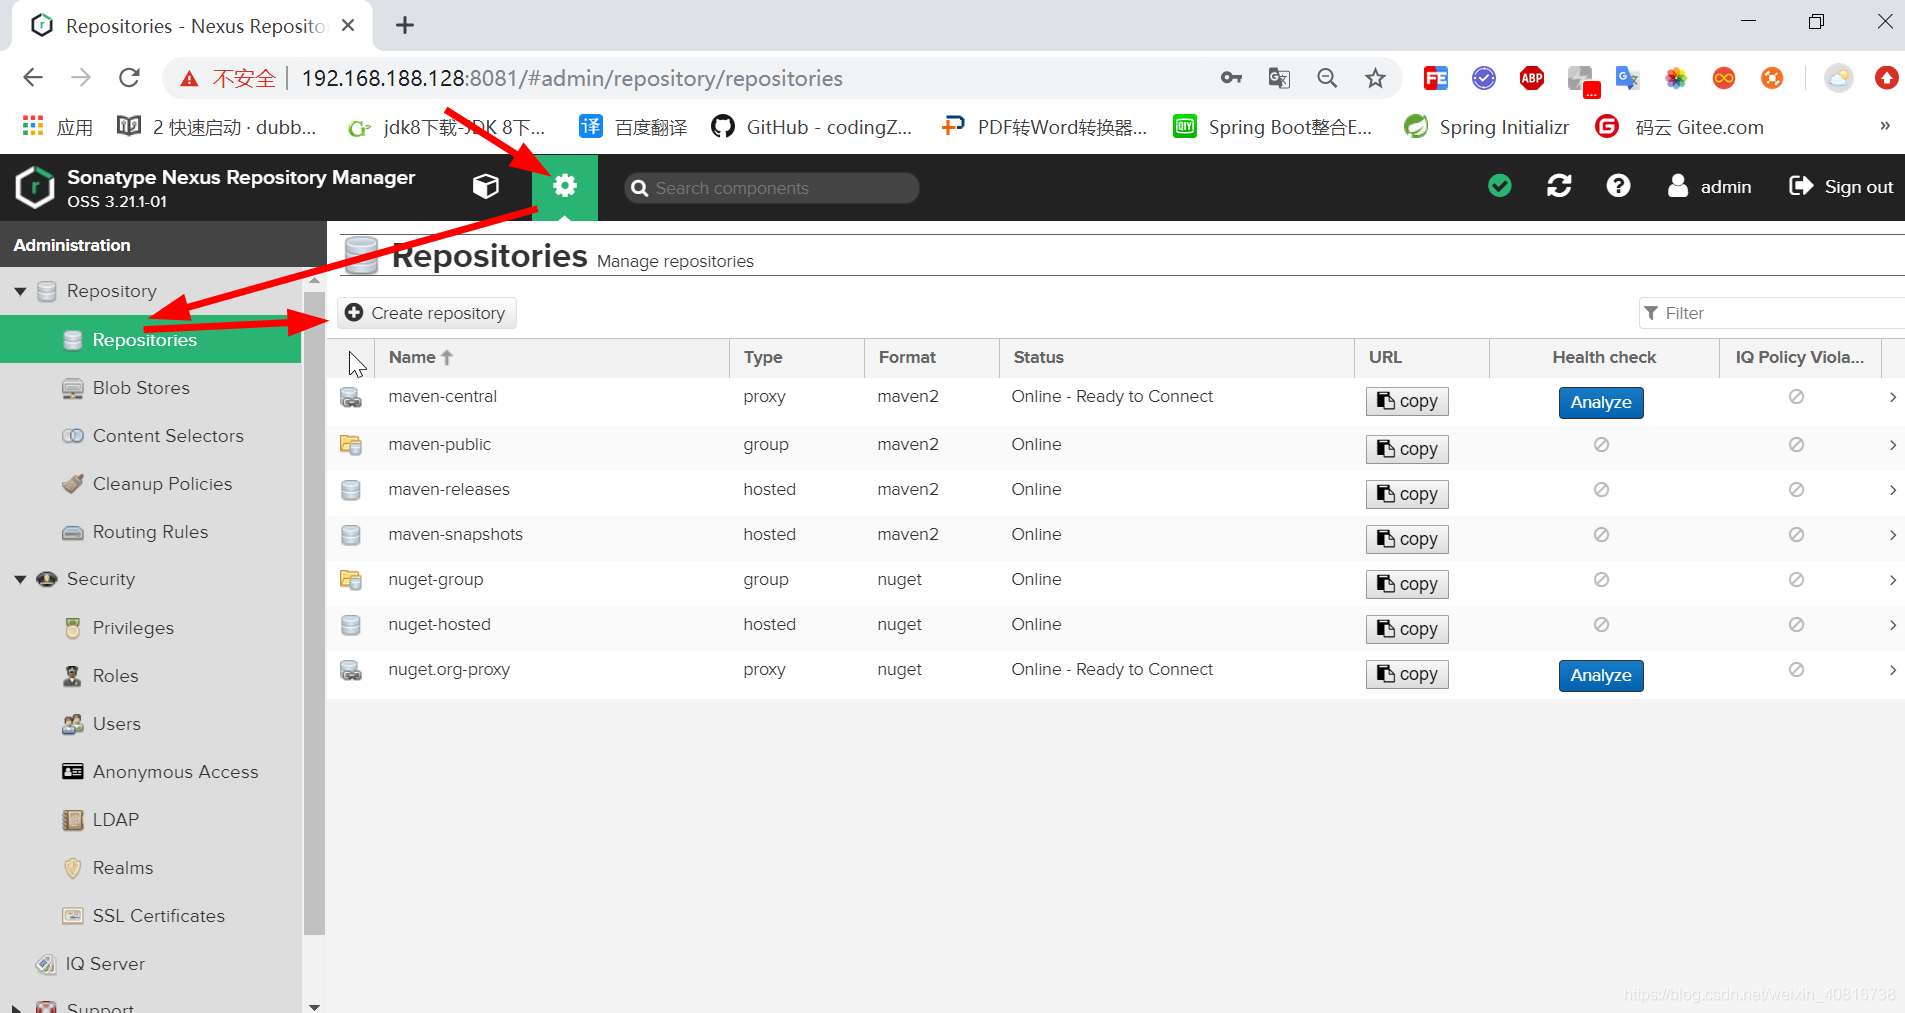
Task: Open Roles in sidebar
Action: (150, 676)
